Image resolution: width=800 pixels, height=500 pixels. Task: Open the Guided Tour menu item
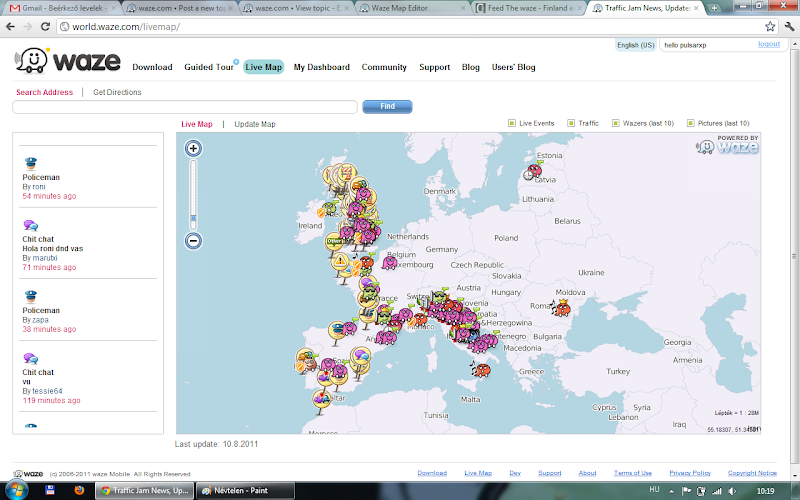[x=209, y=67]
